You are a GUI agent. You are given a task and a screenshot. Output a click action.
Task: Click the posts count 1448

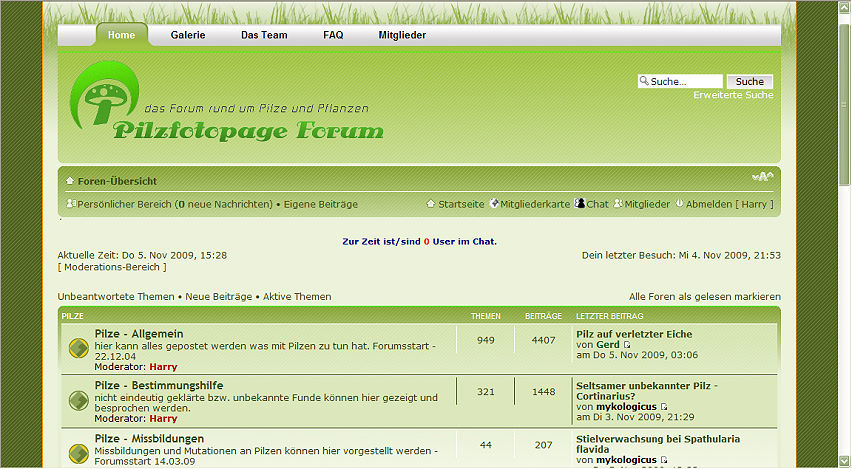click(x=543, y=392)
